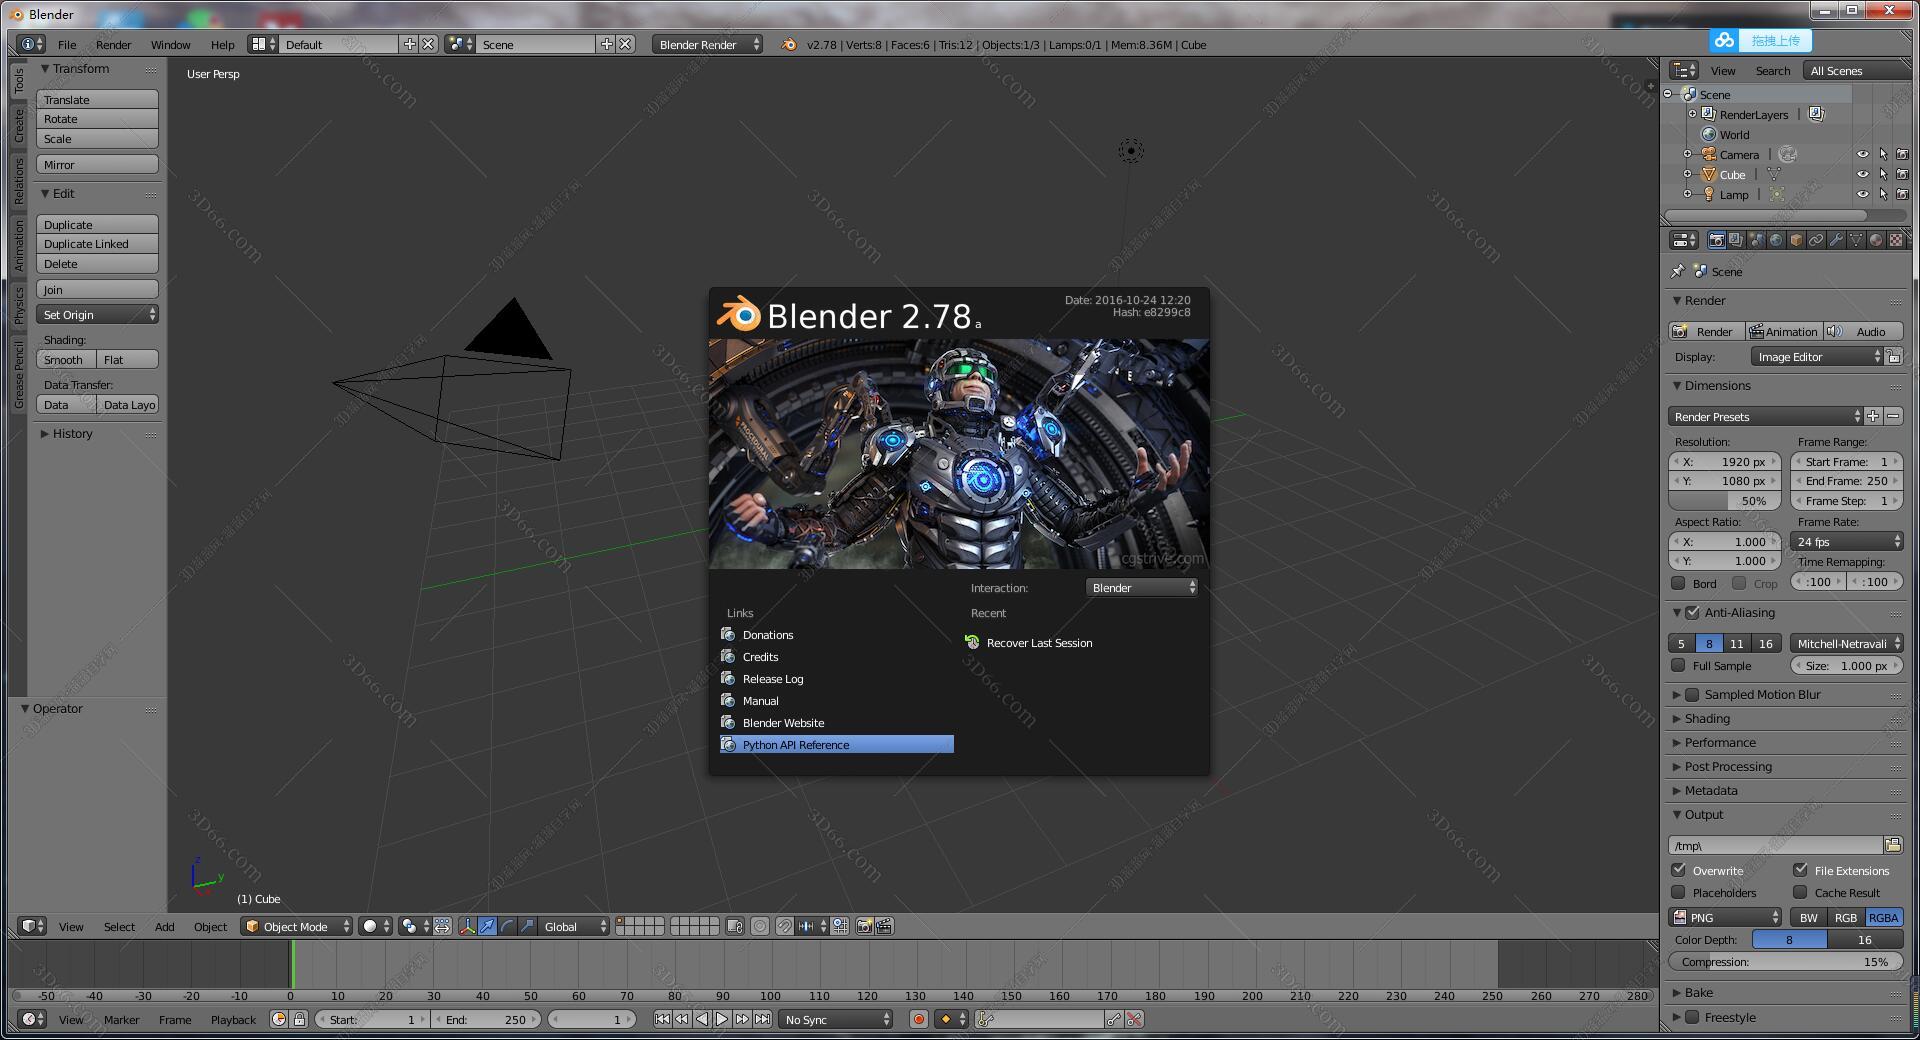Open Recover Last Session in splash

tap(1039, 643)
